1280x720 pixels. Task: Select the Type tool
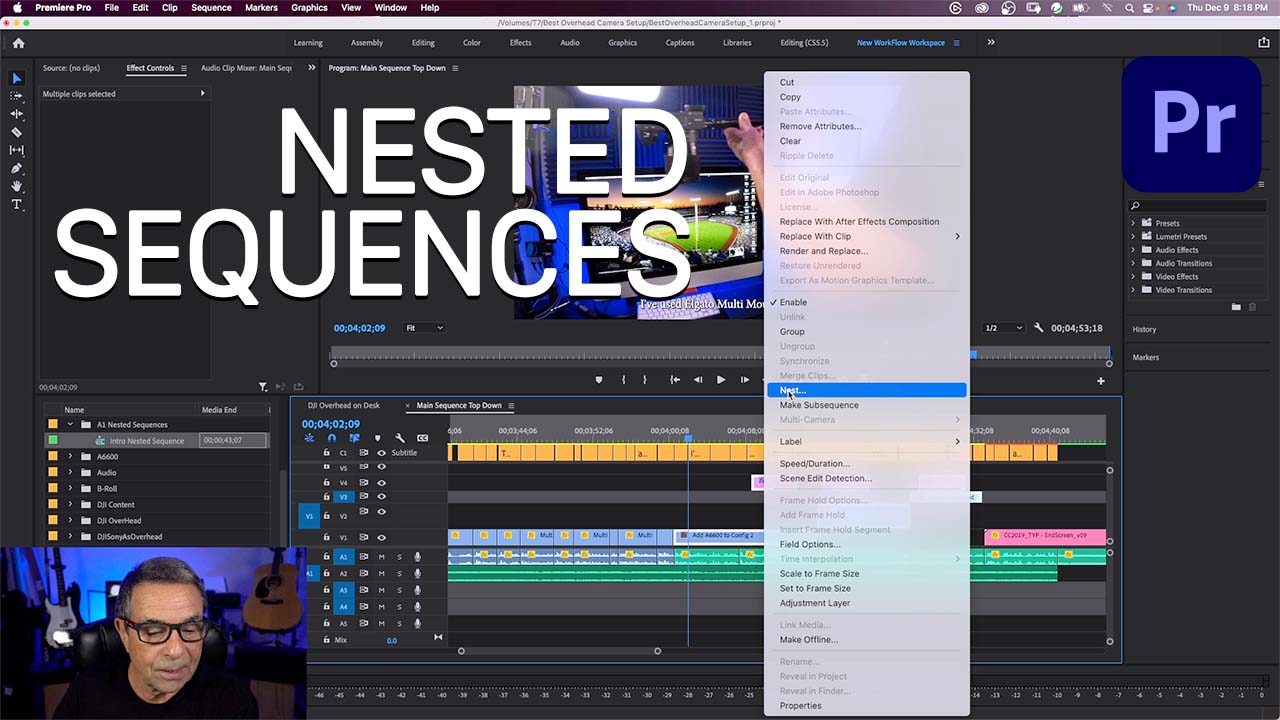pos(16,204)
